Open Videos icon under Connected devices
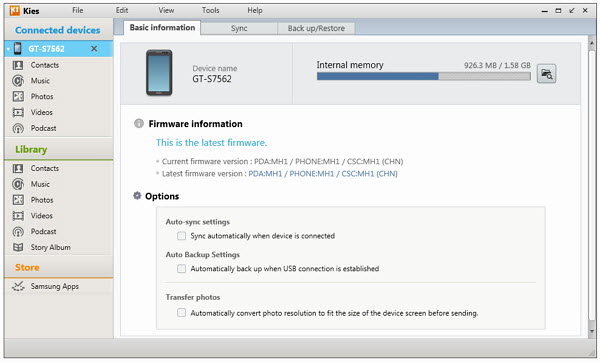600x363 pixels. coord(18,112)
